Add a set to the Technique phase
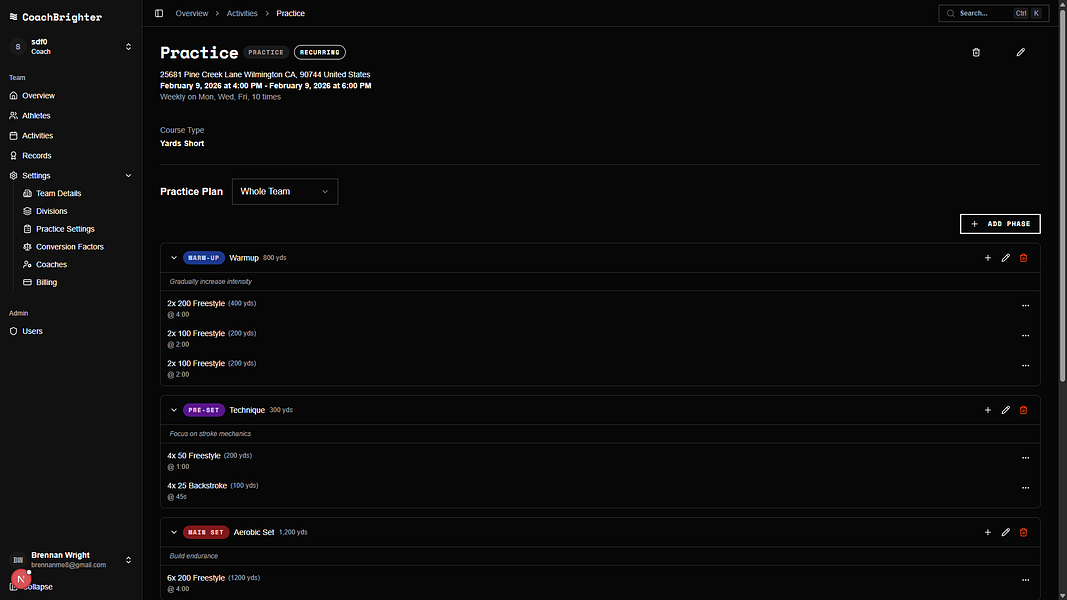1067x600 pixels. click(x=987, y=410)
